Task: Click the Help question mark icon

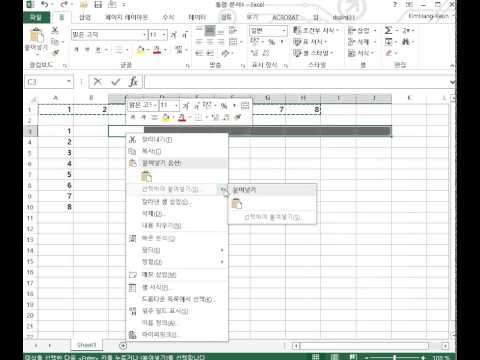Action: pos(395,4)
